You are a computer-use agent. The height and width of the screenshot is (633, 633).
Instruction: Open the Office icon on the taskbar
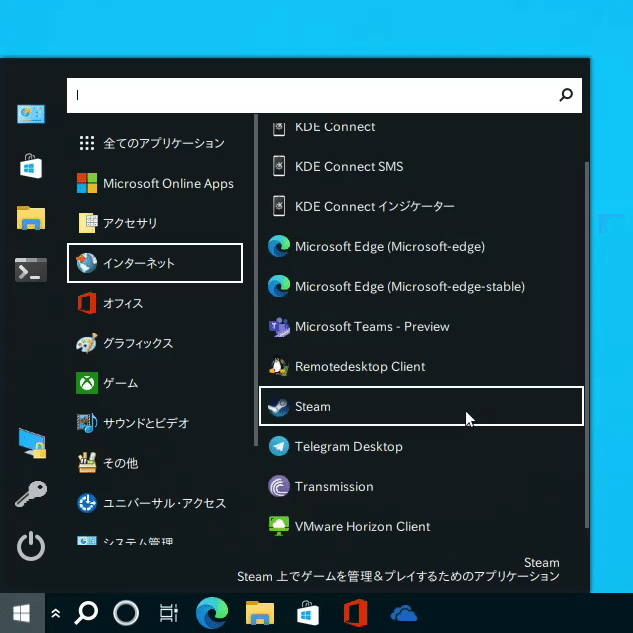pos(356,613)
